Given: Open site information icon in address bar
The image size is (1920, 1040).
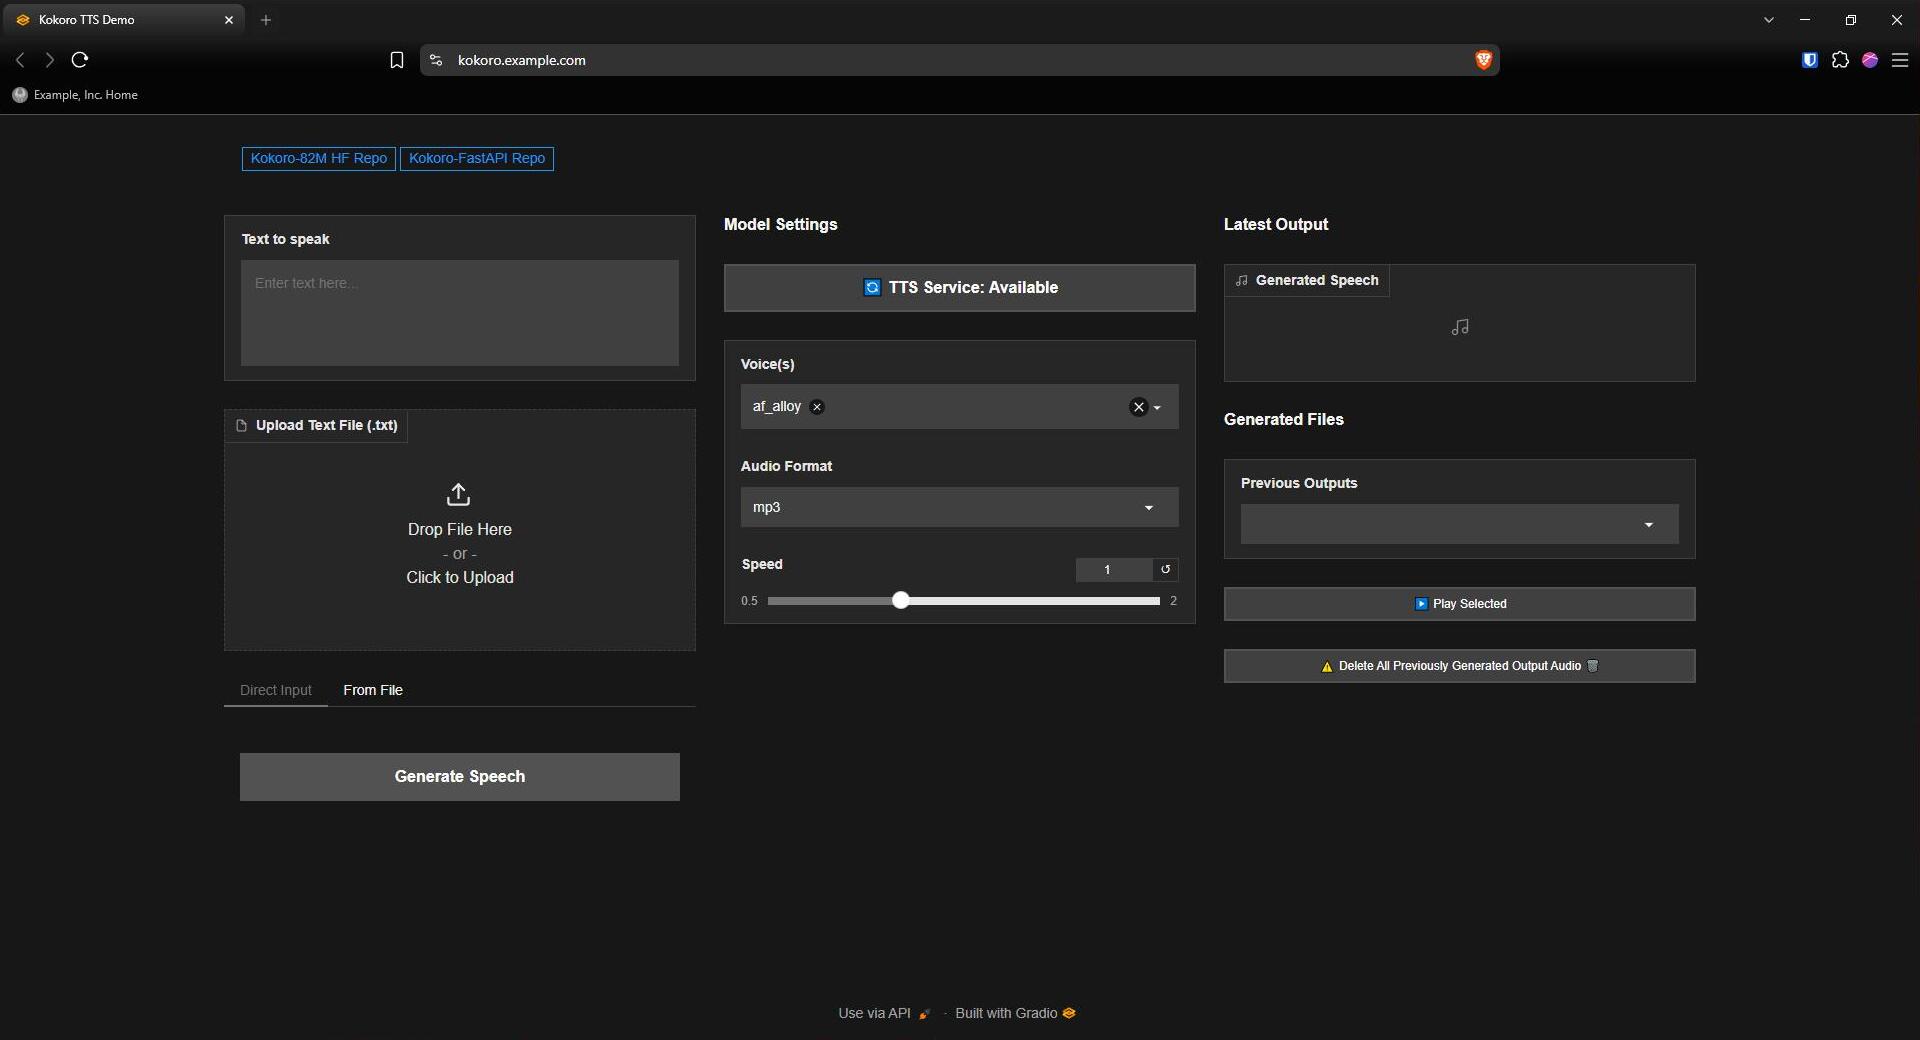Looking at the screenshot, I should [x=435, y=60].
